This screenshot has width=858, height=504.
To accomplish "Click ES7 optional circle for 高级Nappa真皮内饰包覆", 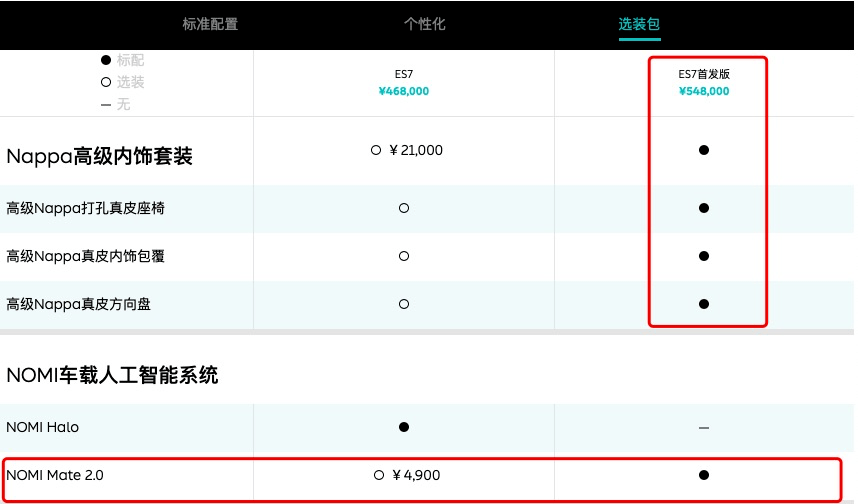I will pyautogui.click(x=404, y=256).
